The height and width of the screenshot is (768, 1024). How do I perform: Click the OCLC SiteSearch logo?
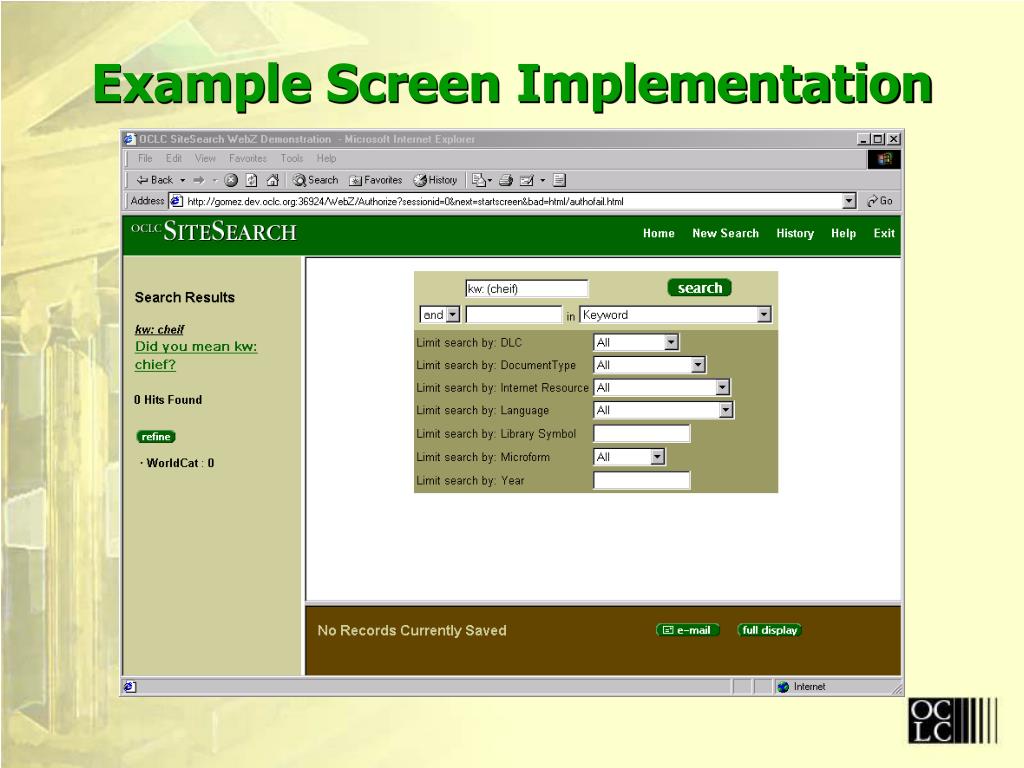(214, 231)
